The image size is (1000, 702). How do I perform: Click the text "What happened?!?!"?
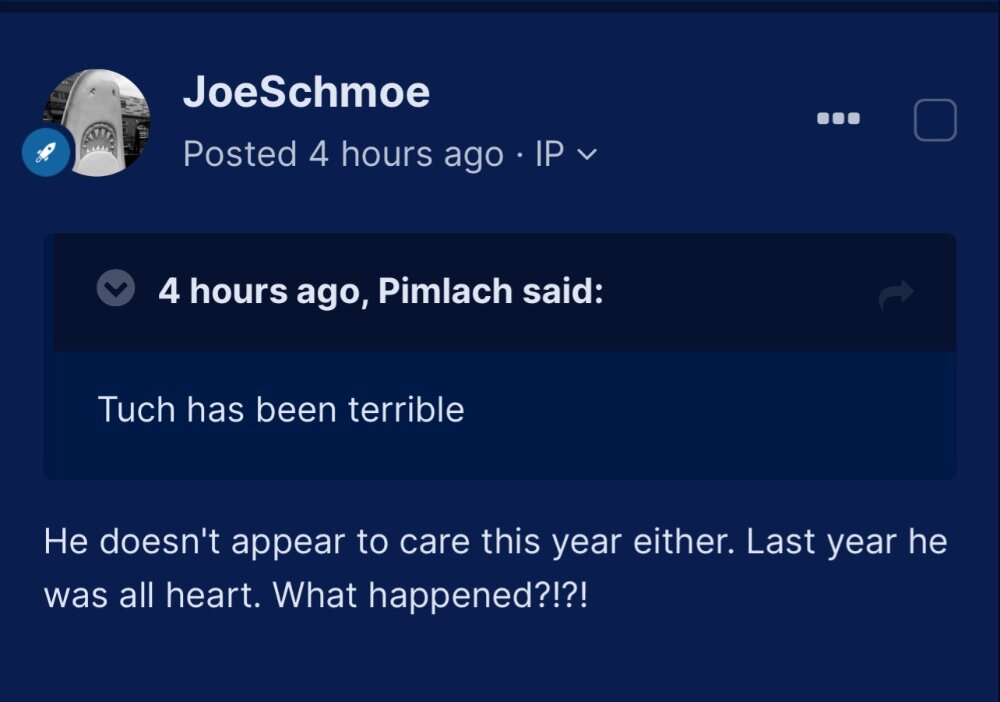[430, 596]
